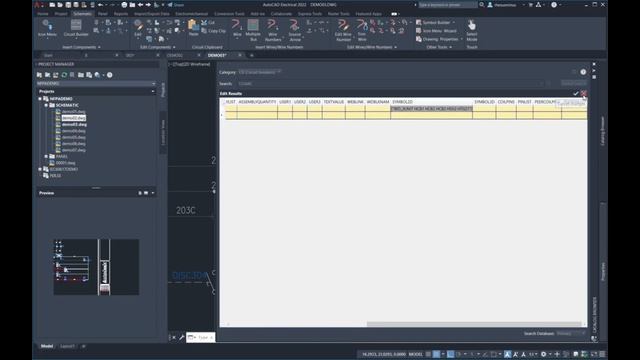Image resolution: width=640 pixels, height=360 pixels.
Task: Collapse the NFPADEMO project node
Action: pos(40,99)
